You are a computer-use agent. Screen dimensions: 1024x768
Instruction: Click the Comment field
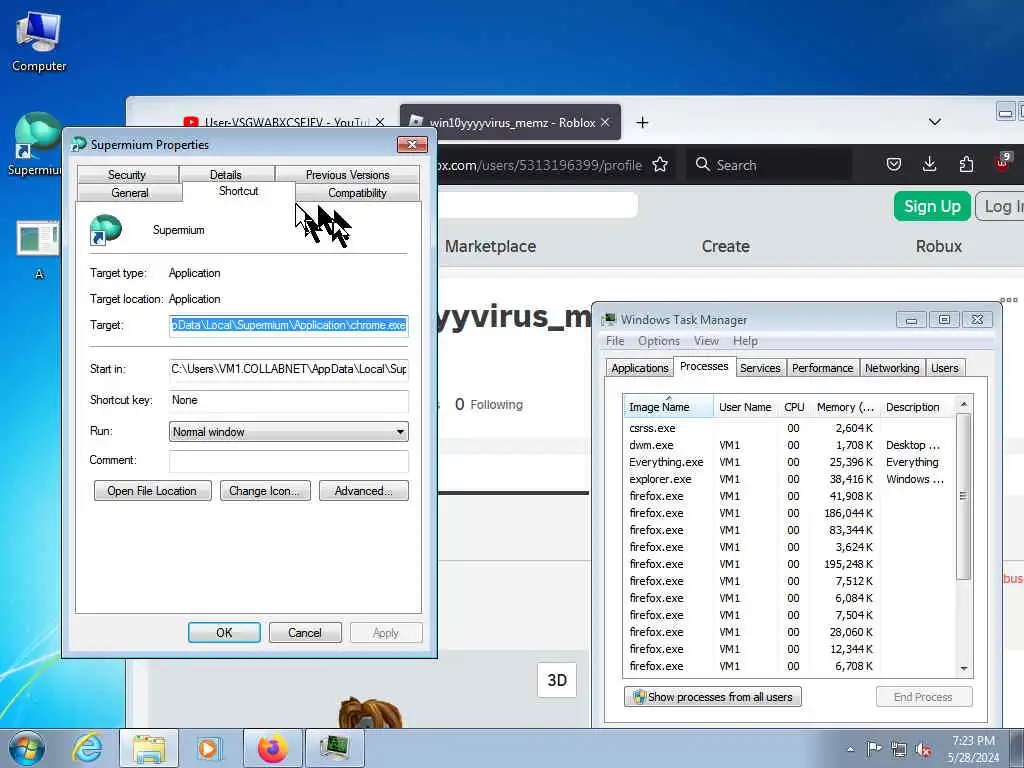tap(289, 461)
